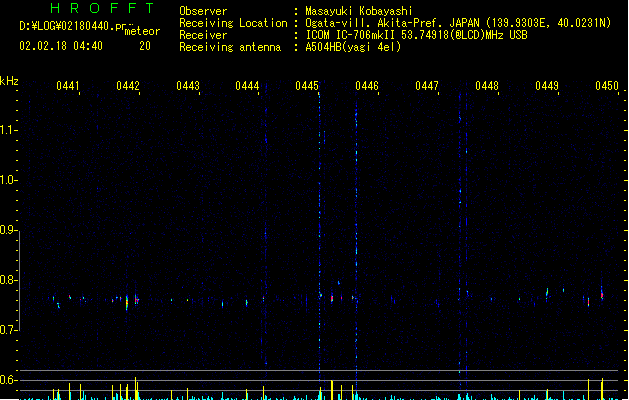This screenshot has width=629, height=400.
Task: Click the 0.7 kHz axis label
Action: pos(8,330)
